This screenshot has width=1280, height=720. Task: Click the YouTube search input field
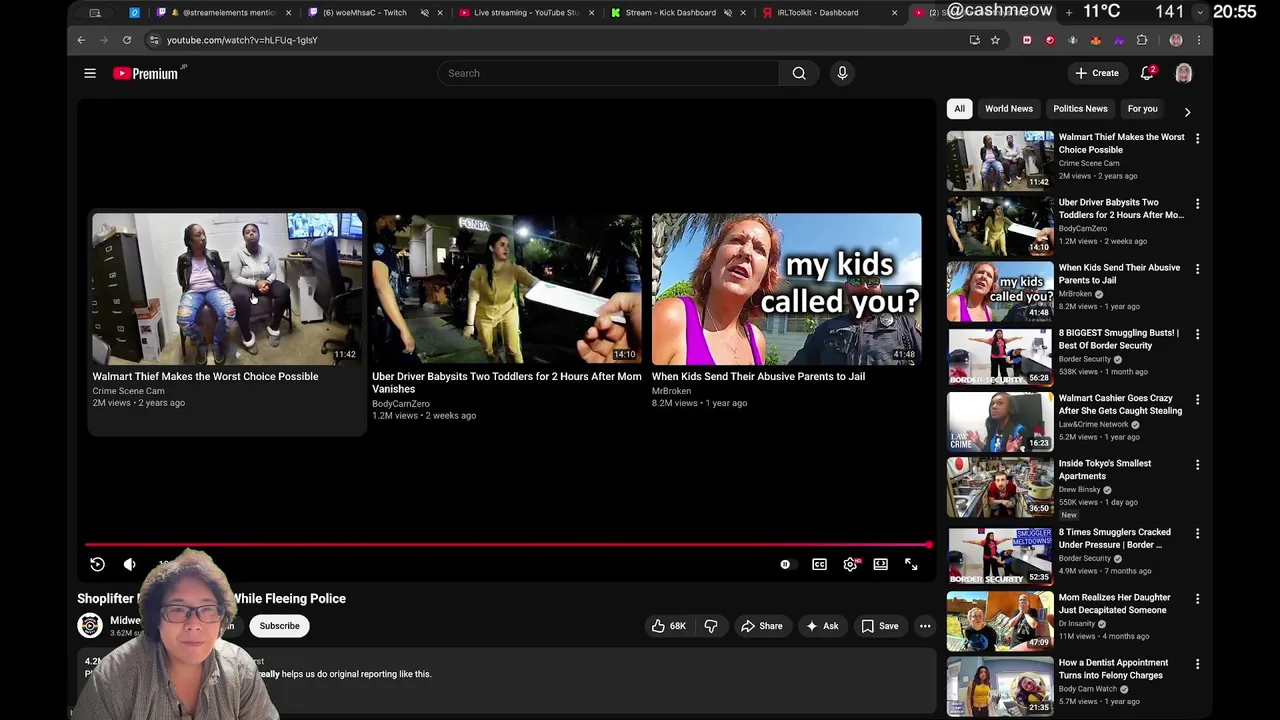point(607,73)
